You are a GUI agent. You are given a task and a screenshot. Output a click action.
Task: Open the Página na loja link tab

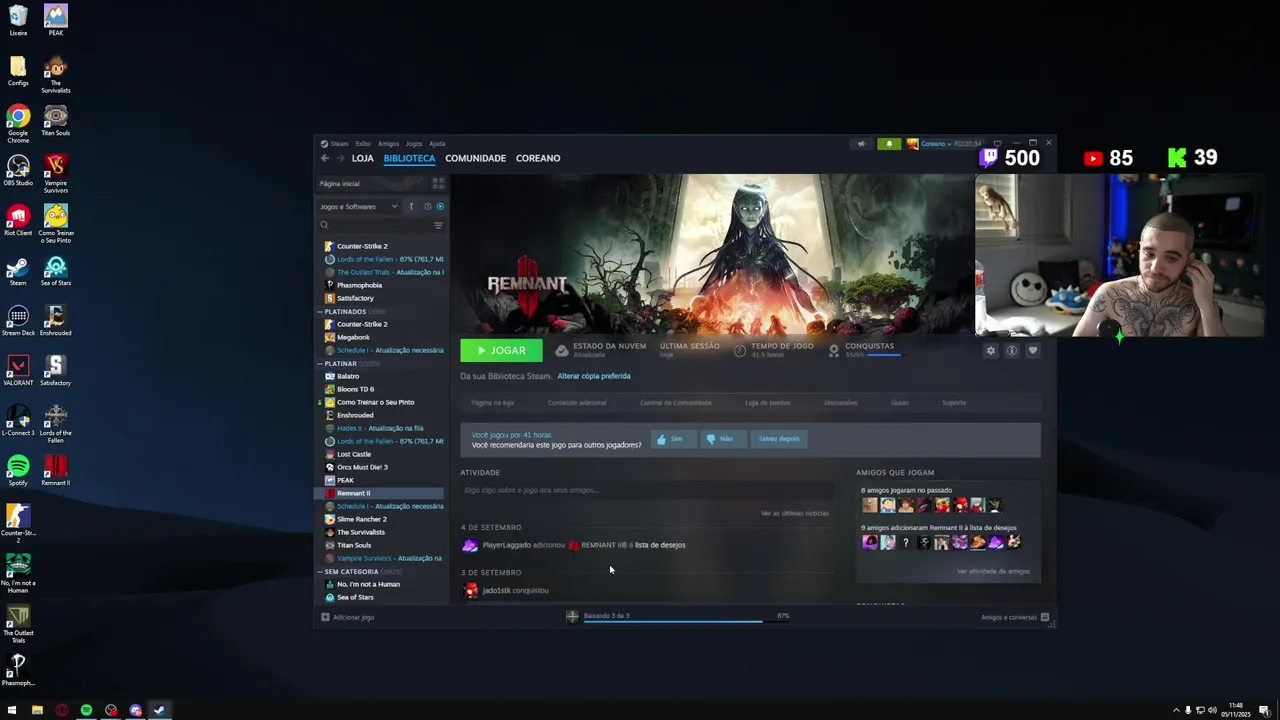click(492, 403)
